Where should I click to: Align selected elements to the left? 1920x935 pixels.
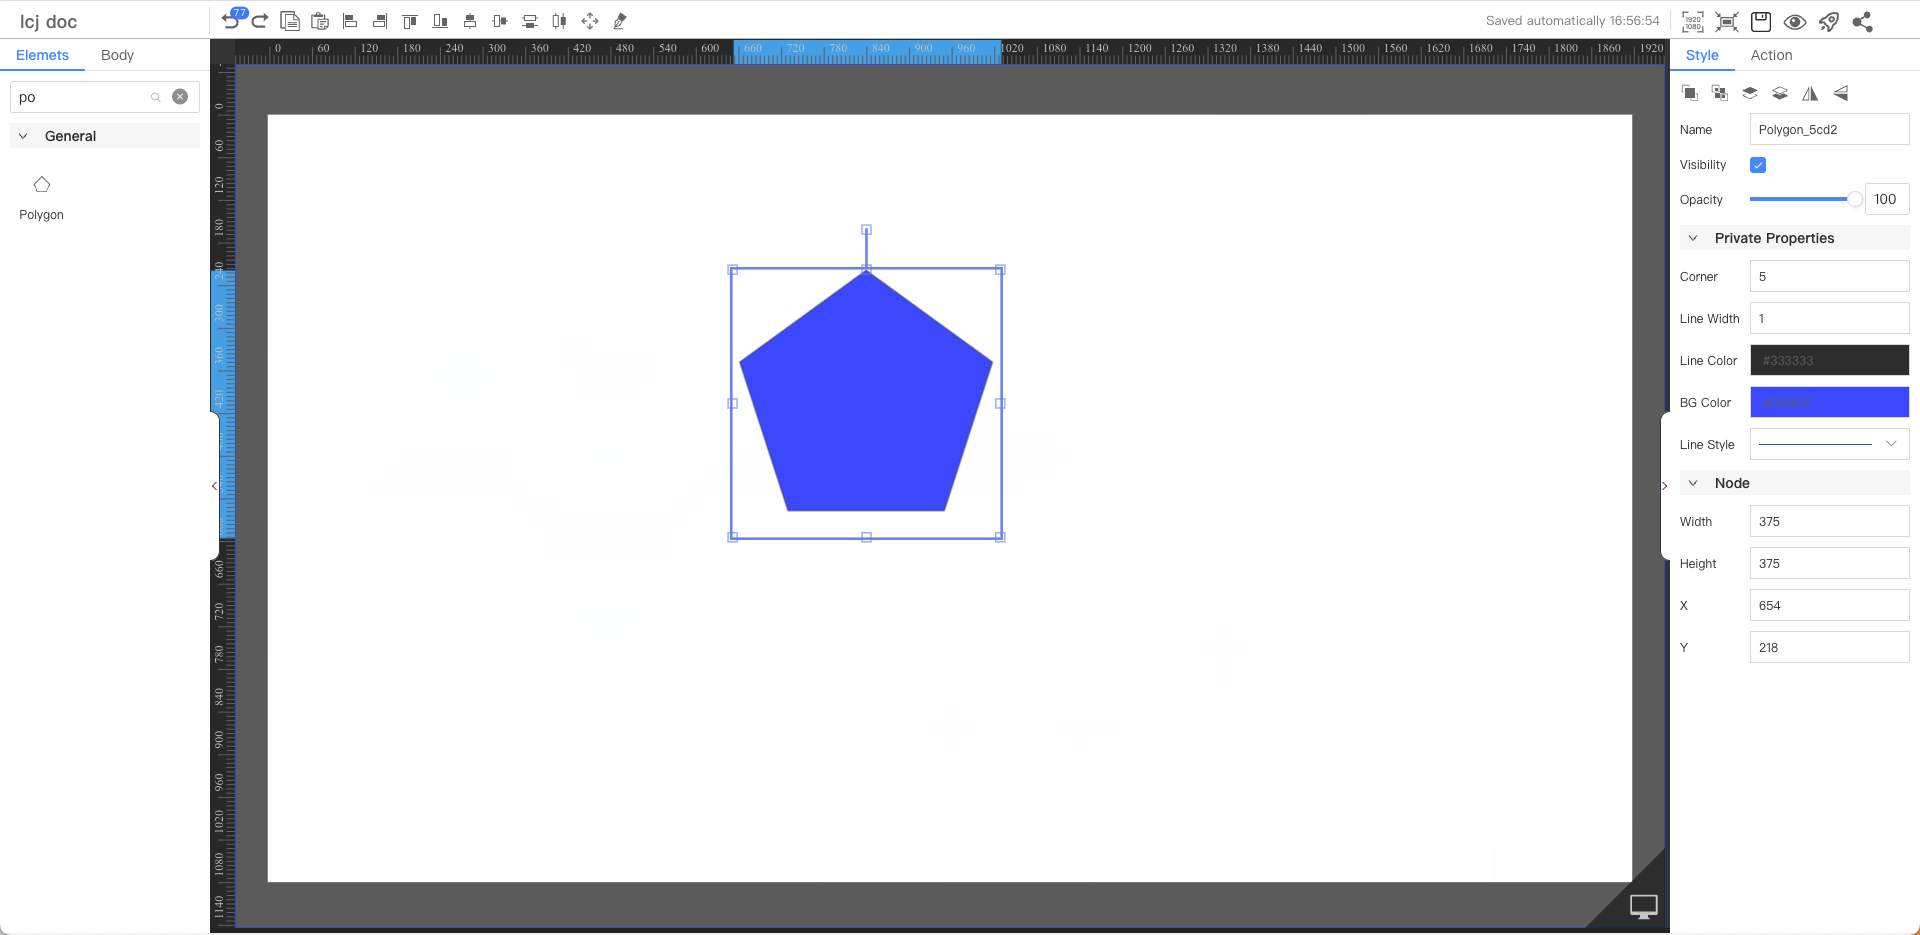pos(350,21)
